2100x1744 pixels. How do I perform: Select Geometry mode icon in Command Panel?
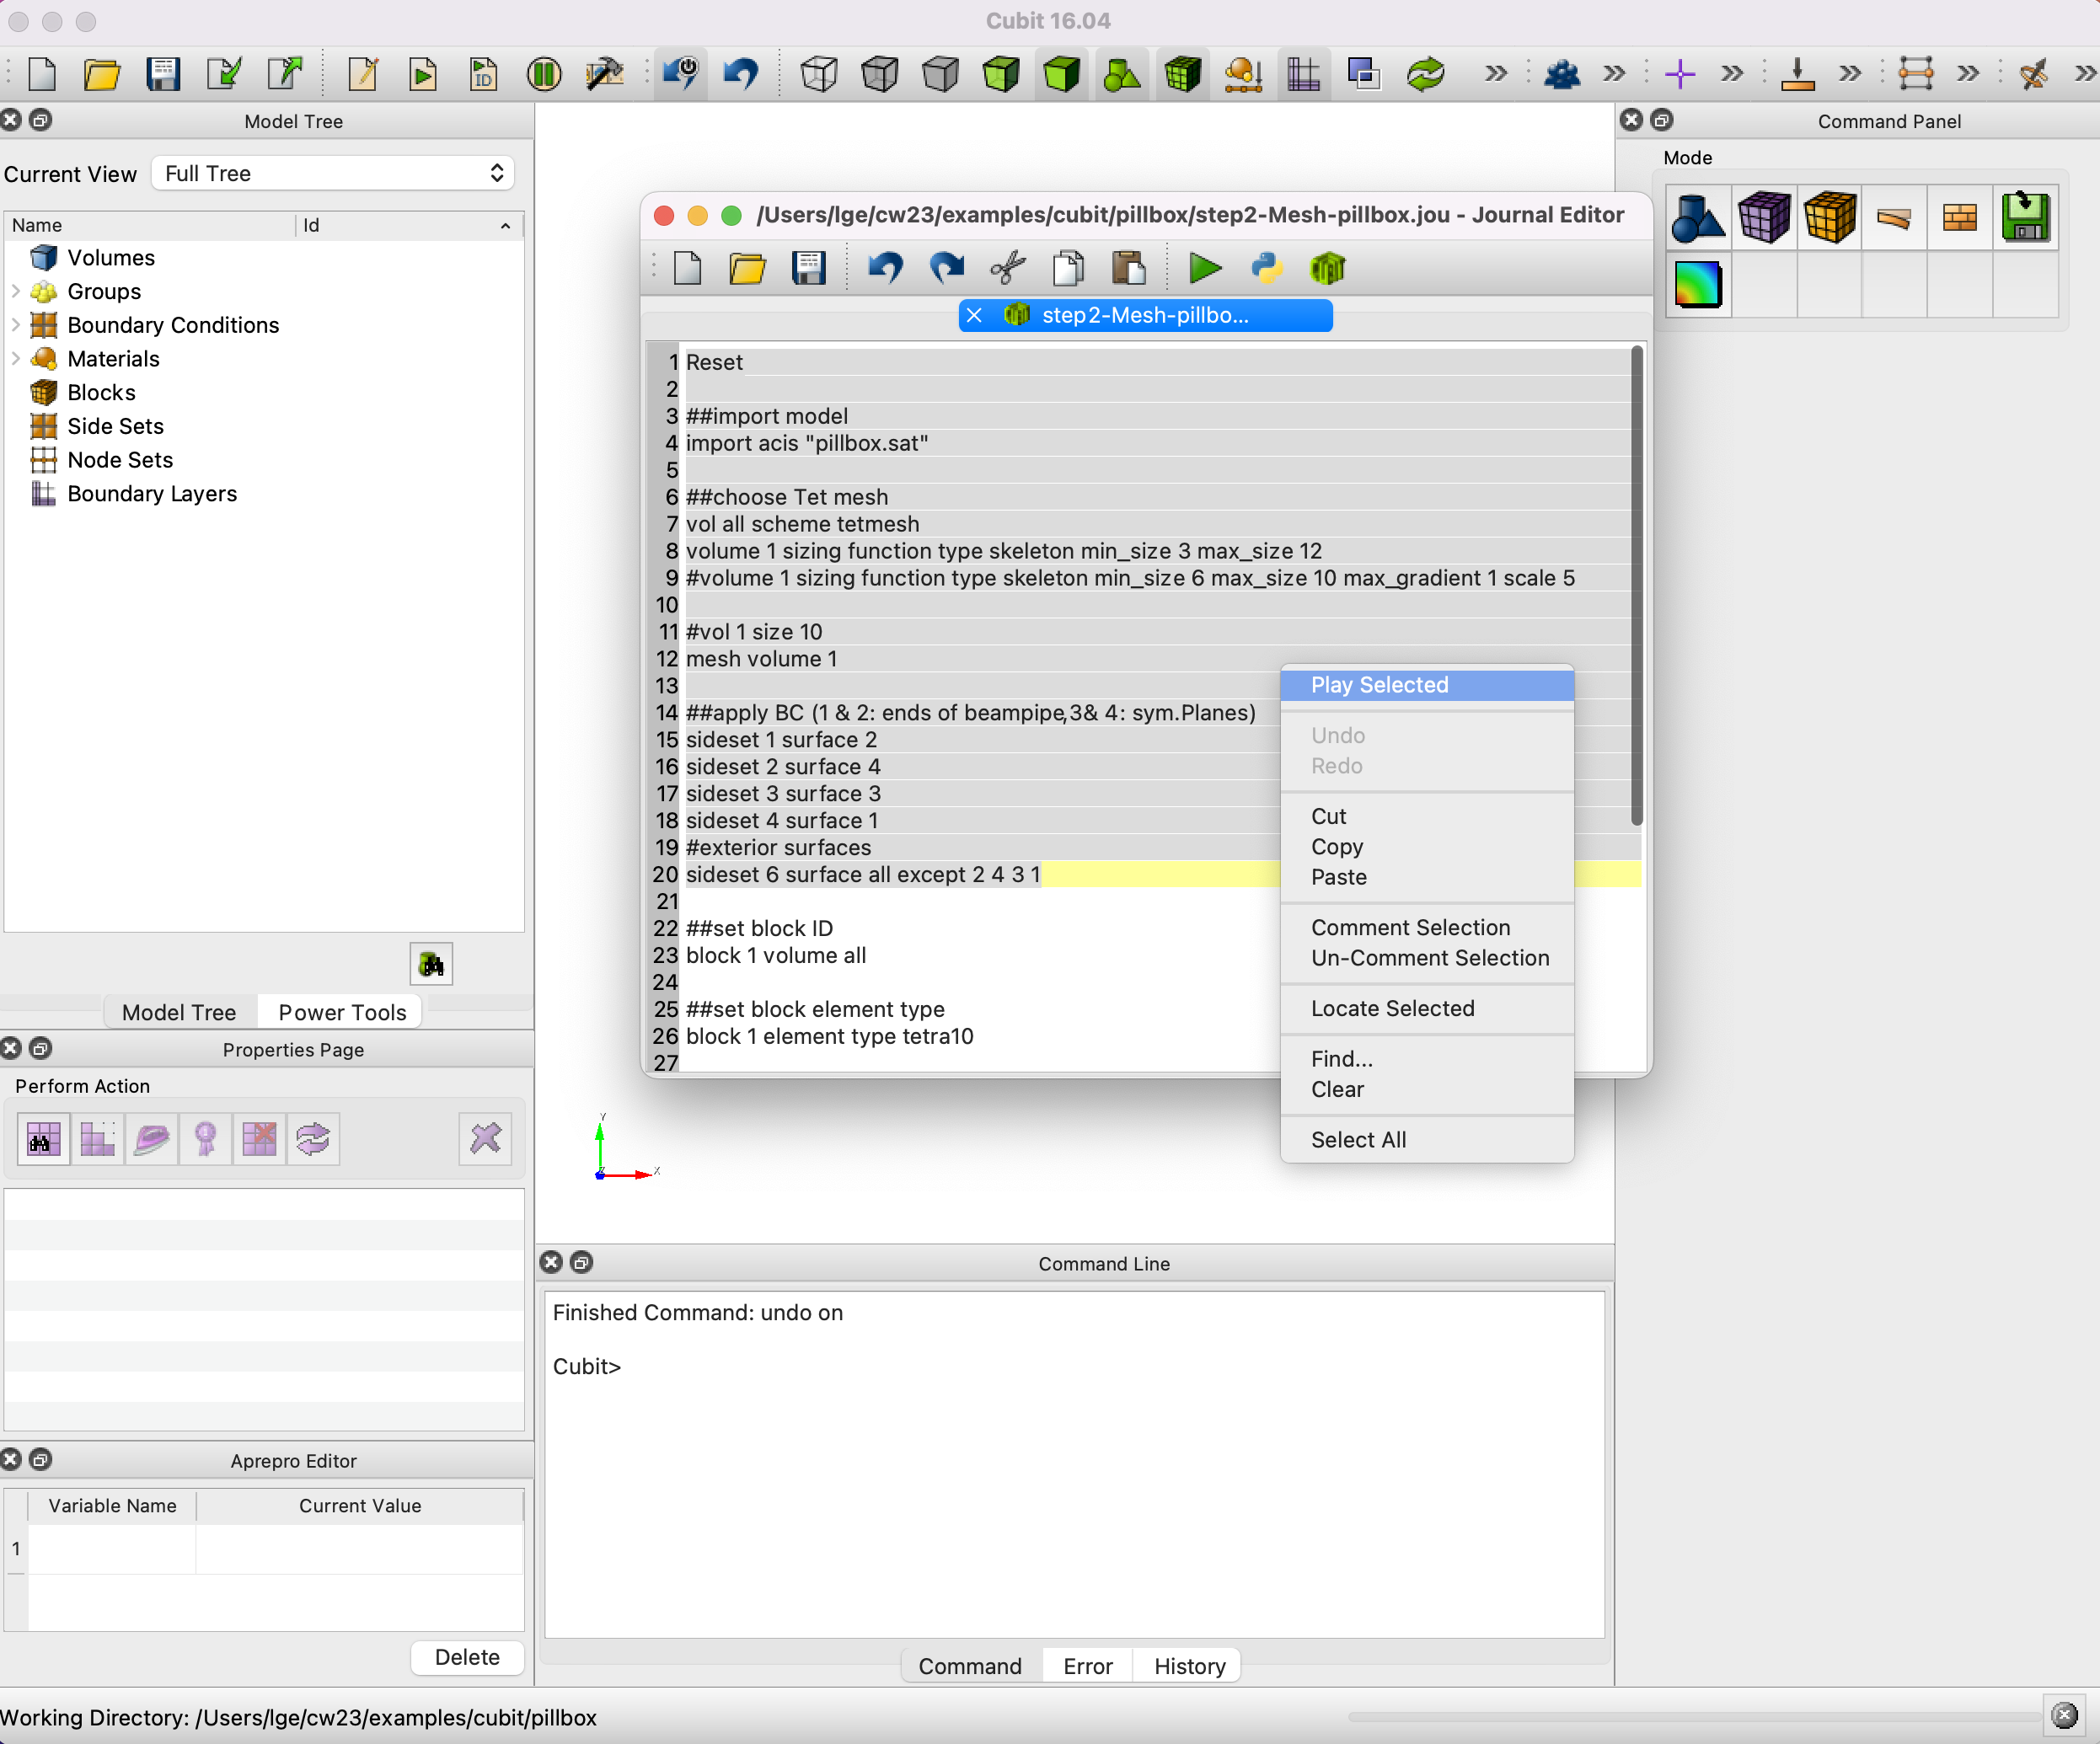[x=1698, y=217]
